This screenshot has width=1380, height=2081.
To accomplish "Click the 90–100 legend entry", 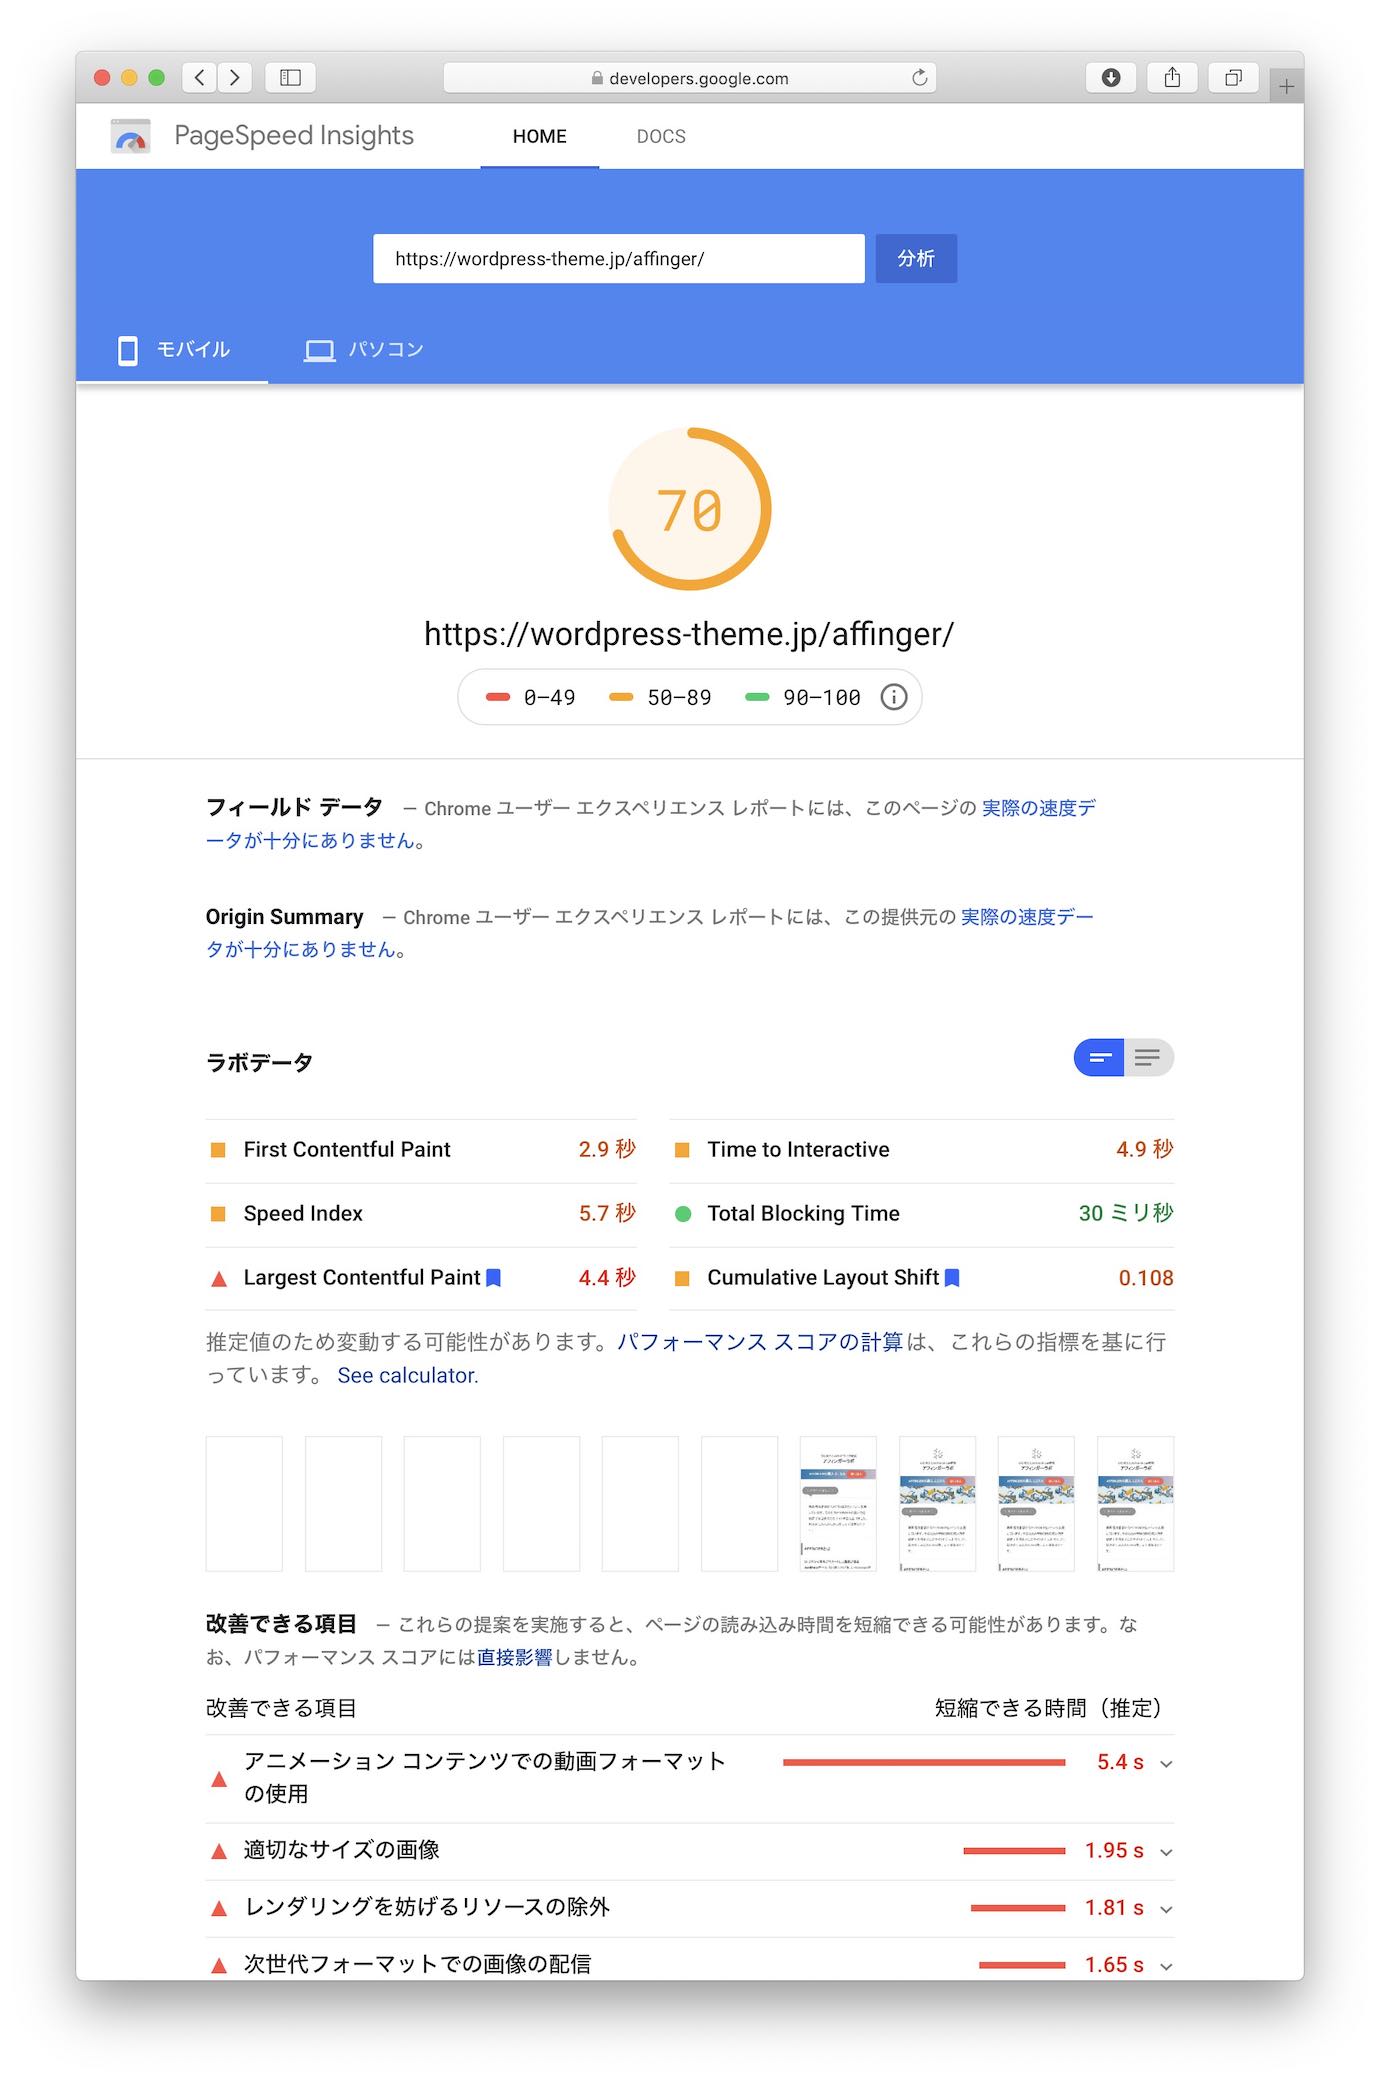I will click(x=803, y=697).
